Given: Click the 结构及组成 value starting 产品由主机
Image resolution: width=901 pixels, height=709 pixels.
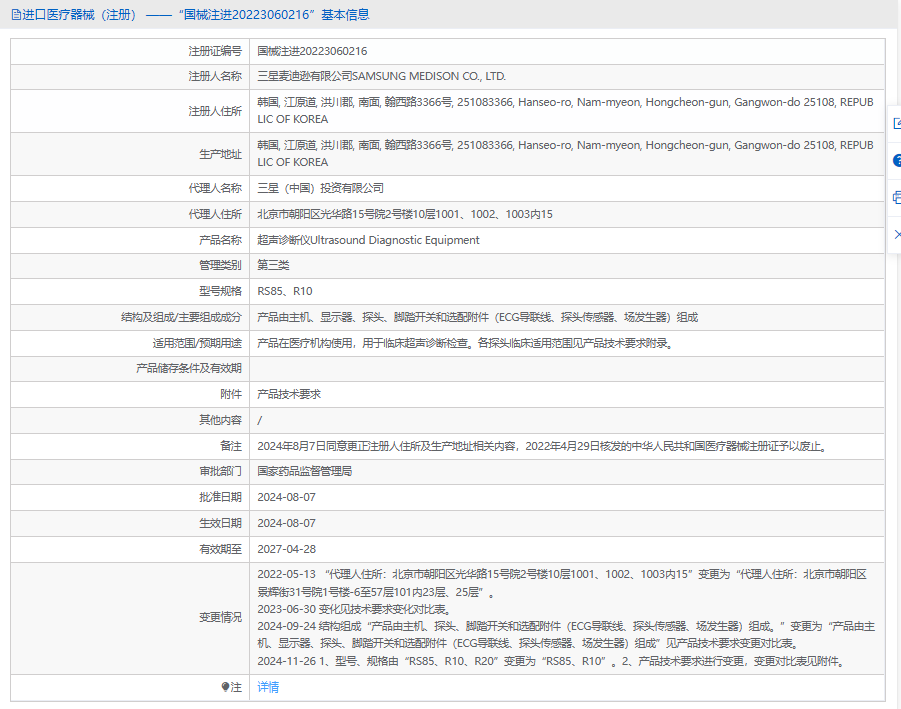Looking at the screenshot, I should [x=477, y=317].
